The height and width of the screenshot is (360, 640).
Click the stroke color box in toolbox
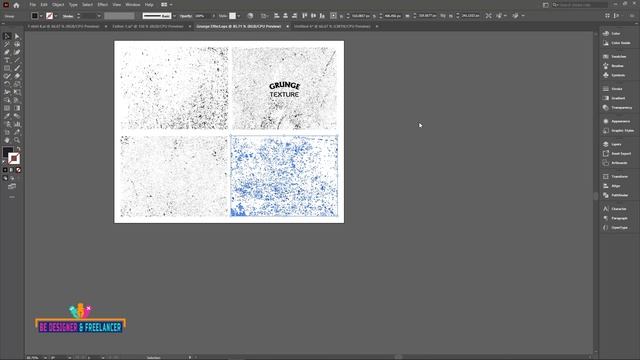pyautogui.click(x=14, y=158)
